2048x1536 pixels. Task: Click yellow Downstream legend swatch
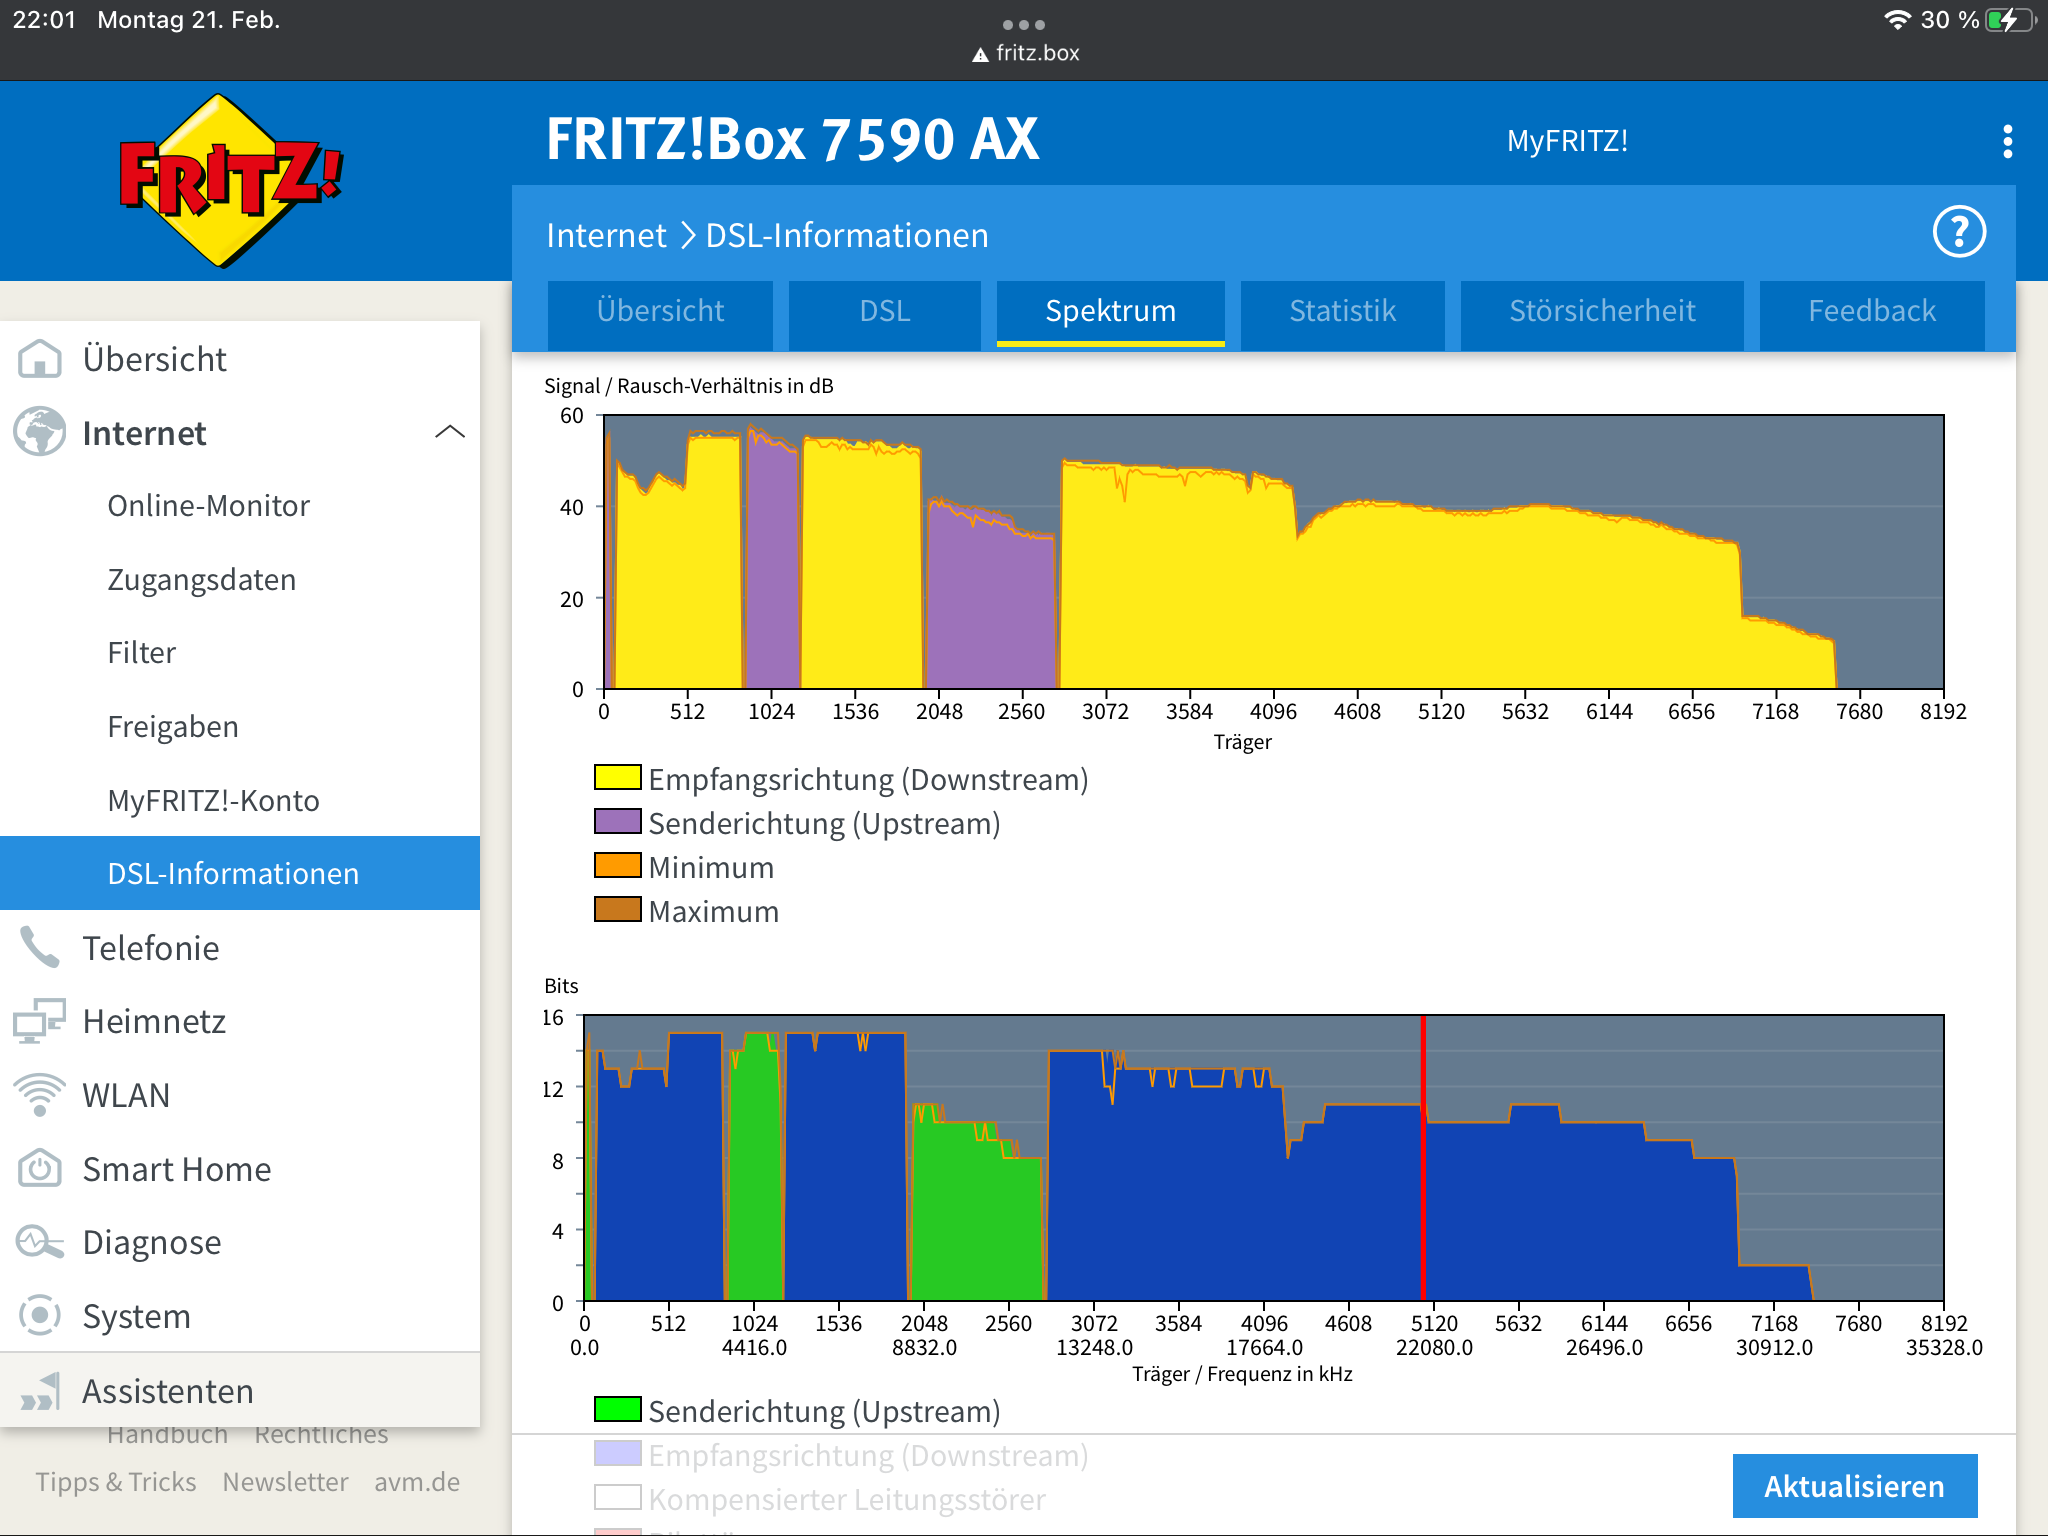click(617, 778)
